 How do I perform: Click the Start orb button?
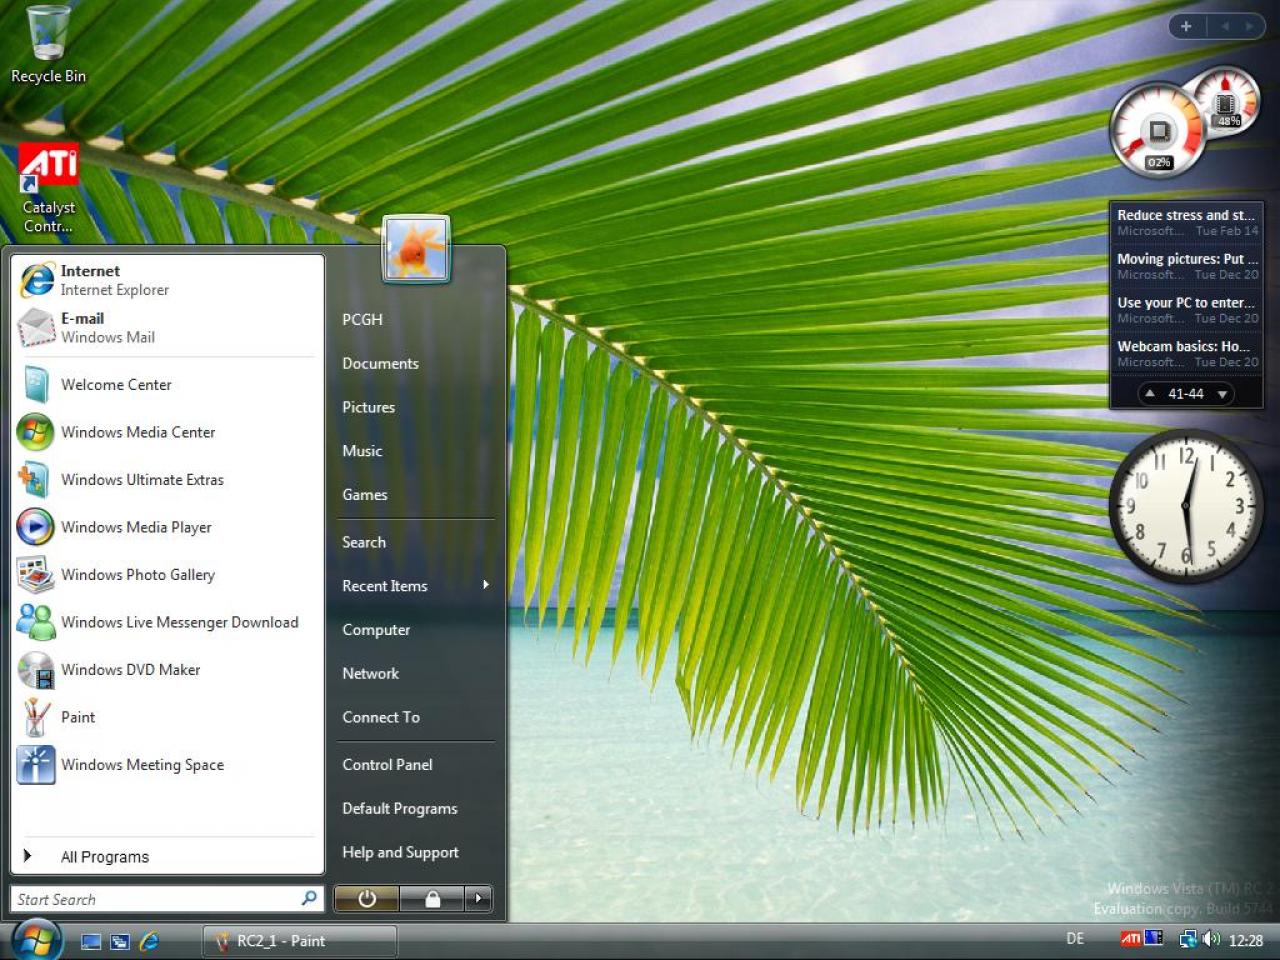coord(36,939)
